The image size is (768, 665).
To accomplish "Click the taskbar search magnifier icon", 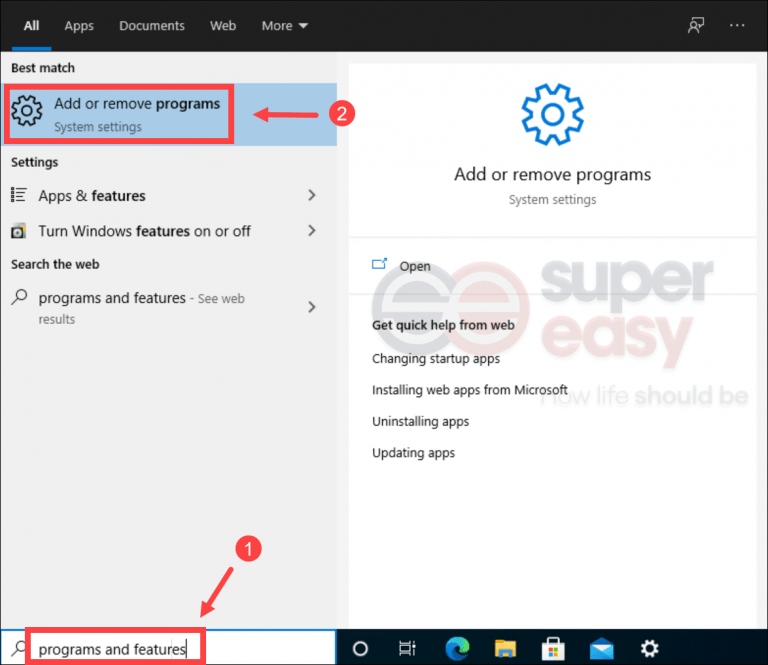I will point(19,648).
